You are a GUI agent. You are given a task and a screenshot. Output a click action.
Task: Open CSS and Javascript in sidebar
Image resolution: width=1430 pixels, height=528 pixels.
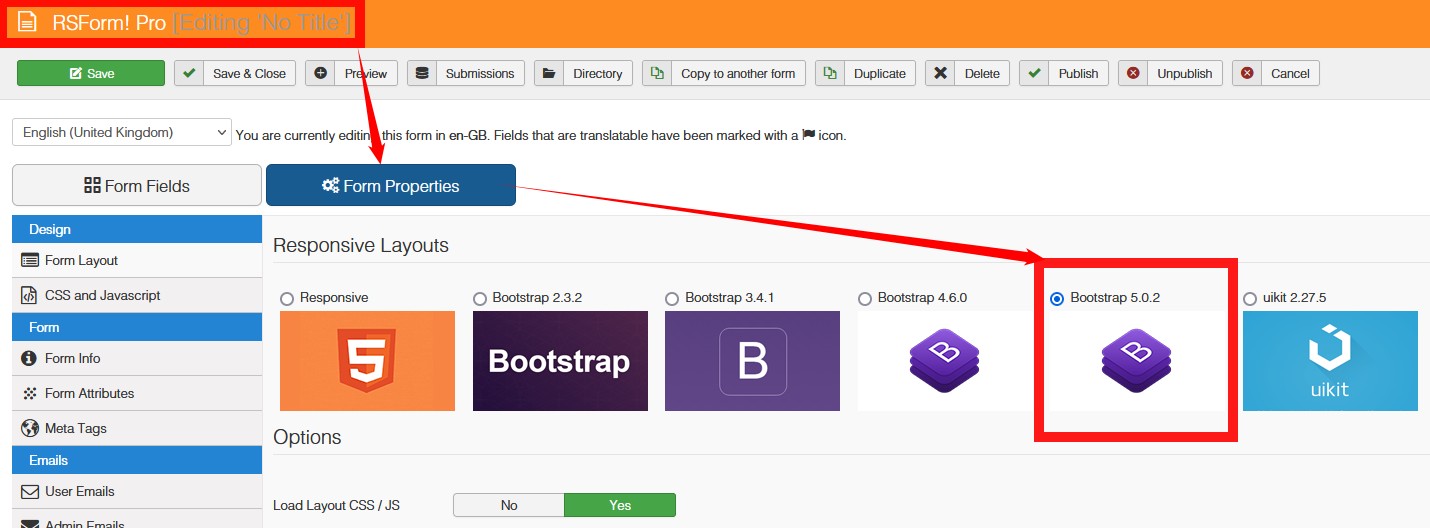(x=102, y=295)
